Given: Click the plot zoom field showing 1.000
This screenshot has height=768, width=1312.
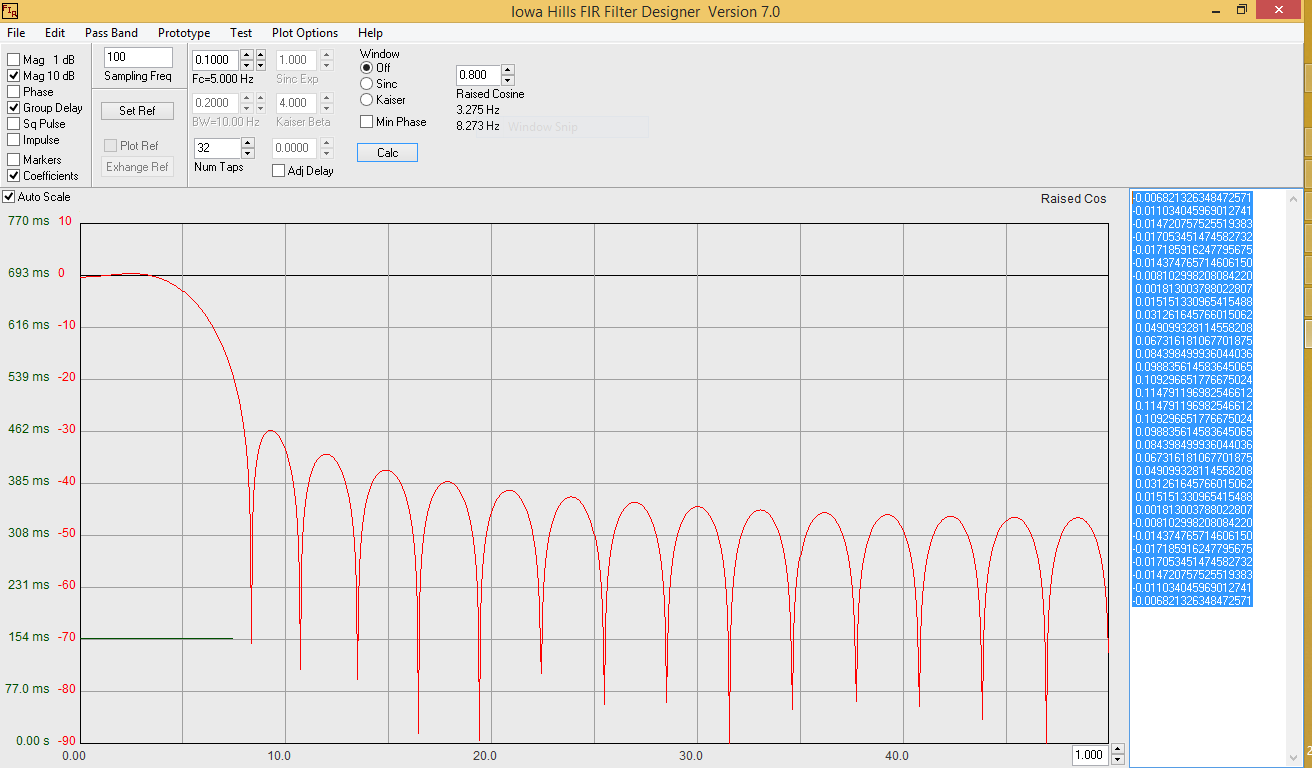Looking at the screenshot, I should pos(1089,755).
